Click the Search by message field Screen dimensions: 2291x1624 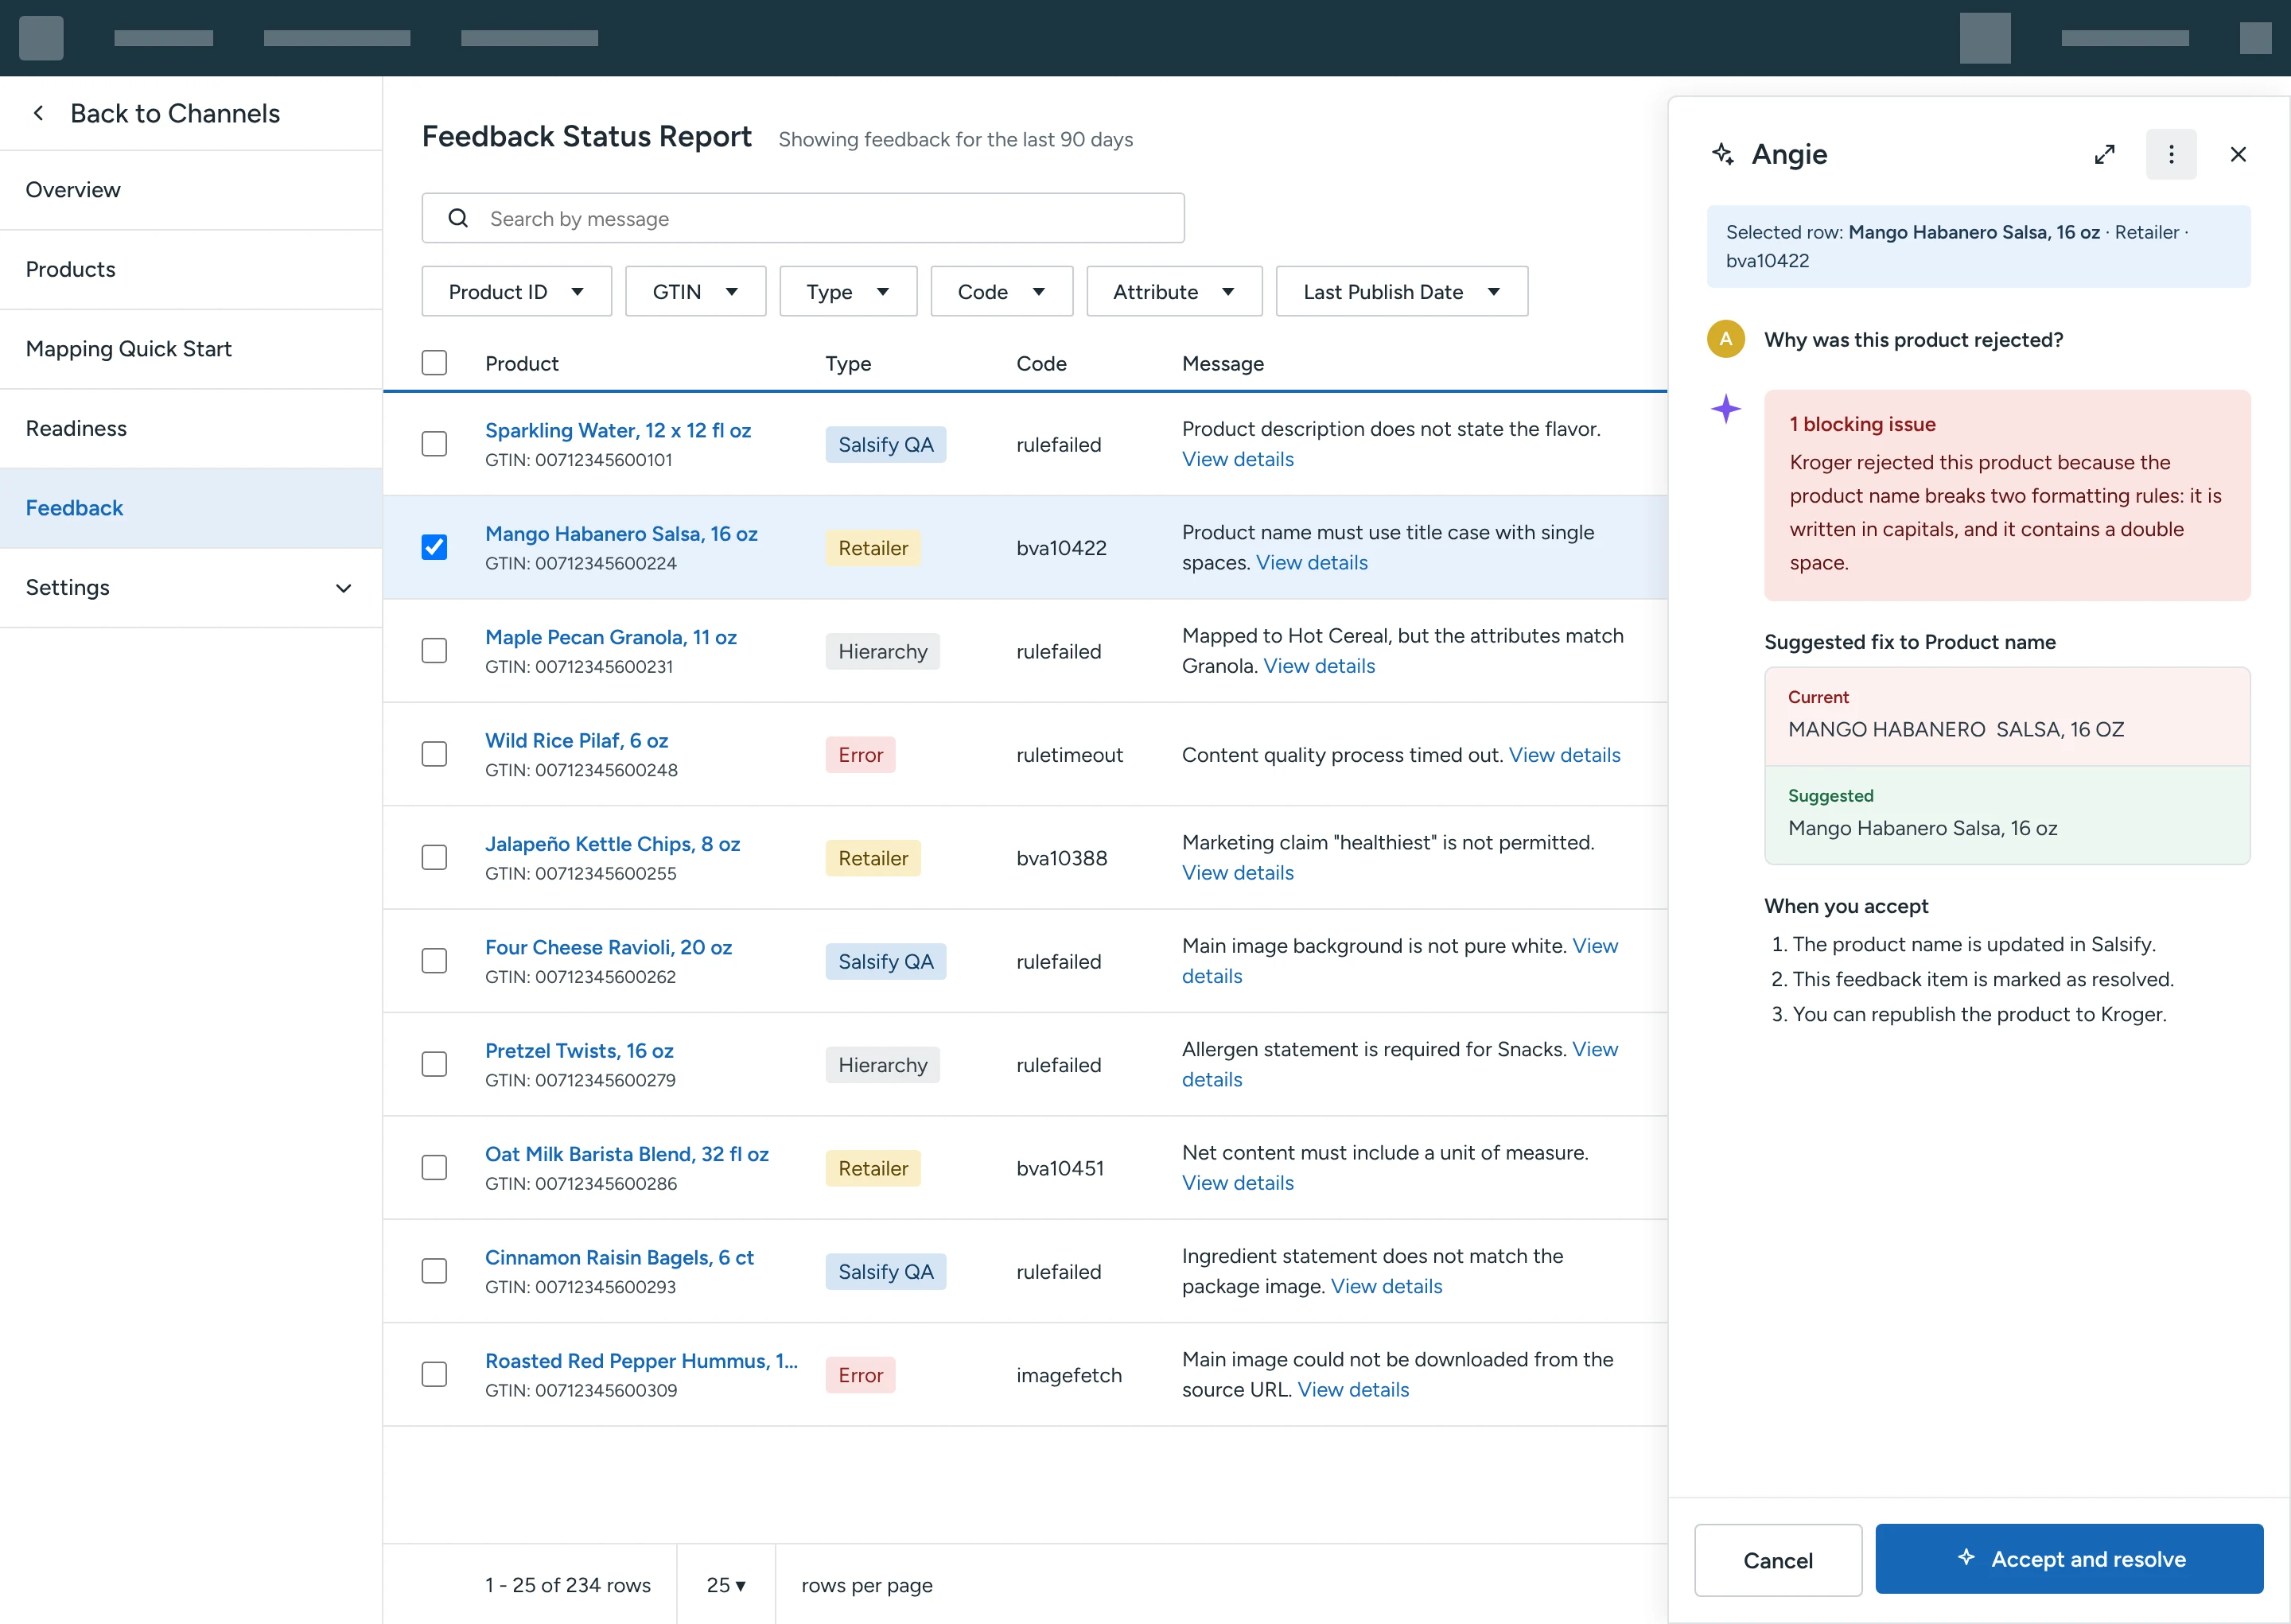tap(803, 218)
